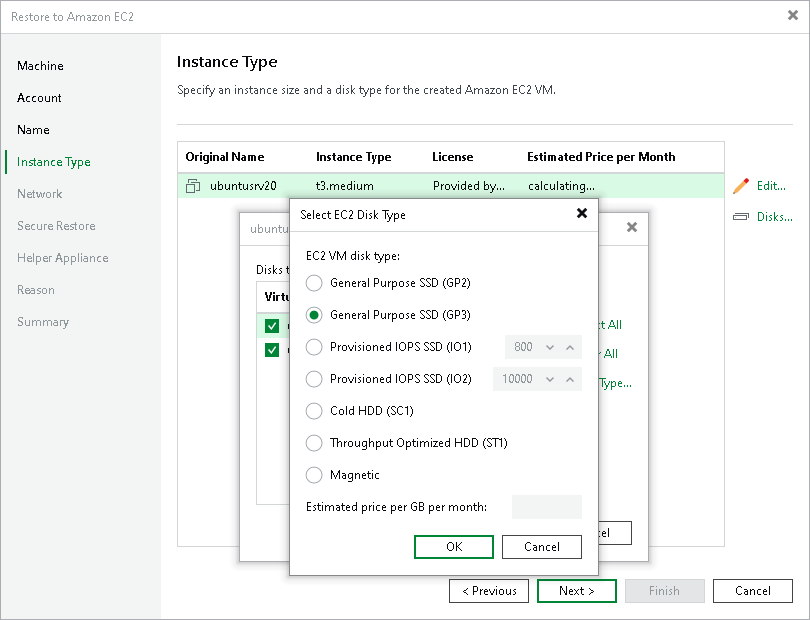Decrease IO2 IOPS value with down arrow
Screen dimensions: 810x620
[x=550, y=380]
